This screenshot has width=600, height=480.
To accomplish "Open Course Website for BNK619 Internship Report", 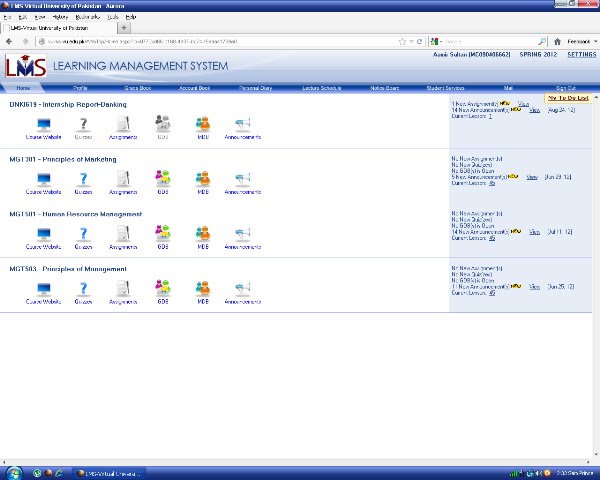I will pos(43,128).
